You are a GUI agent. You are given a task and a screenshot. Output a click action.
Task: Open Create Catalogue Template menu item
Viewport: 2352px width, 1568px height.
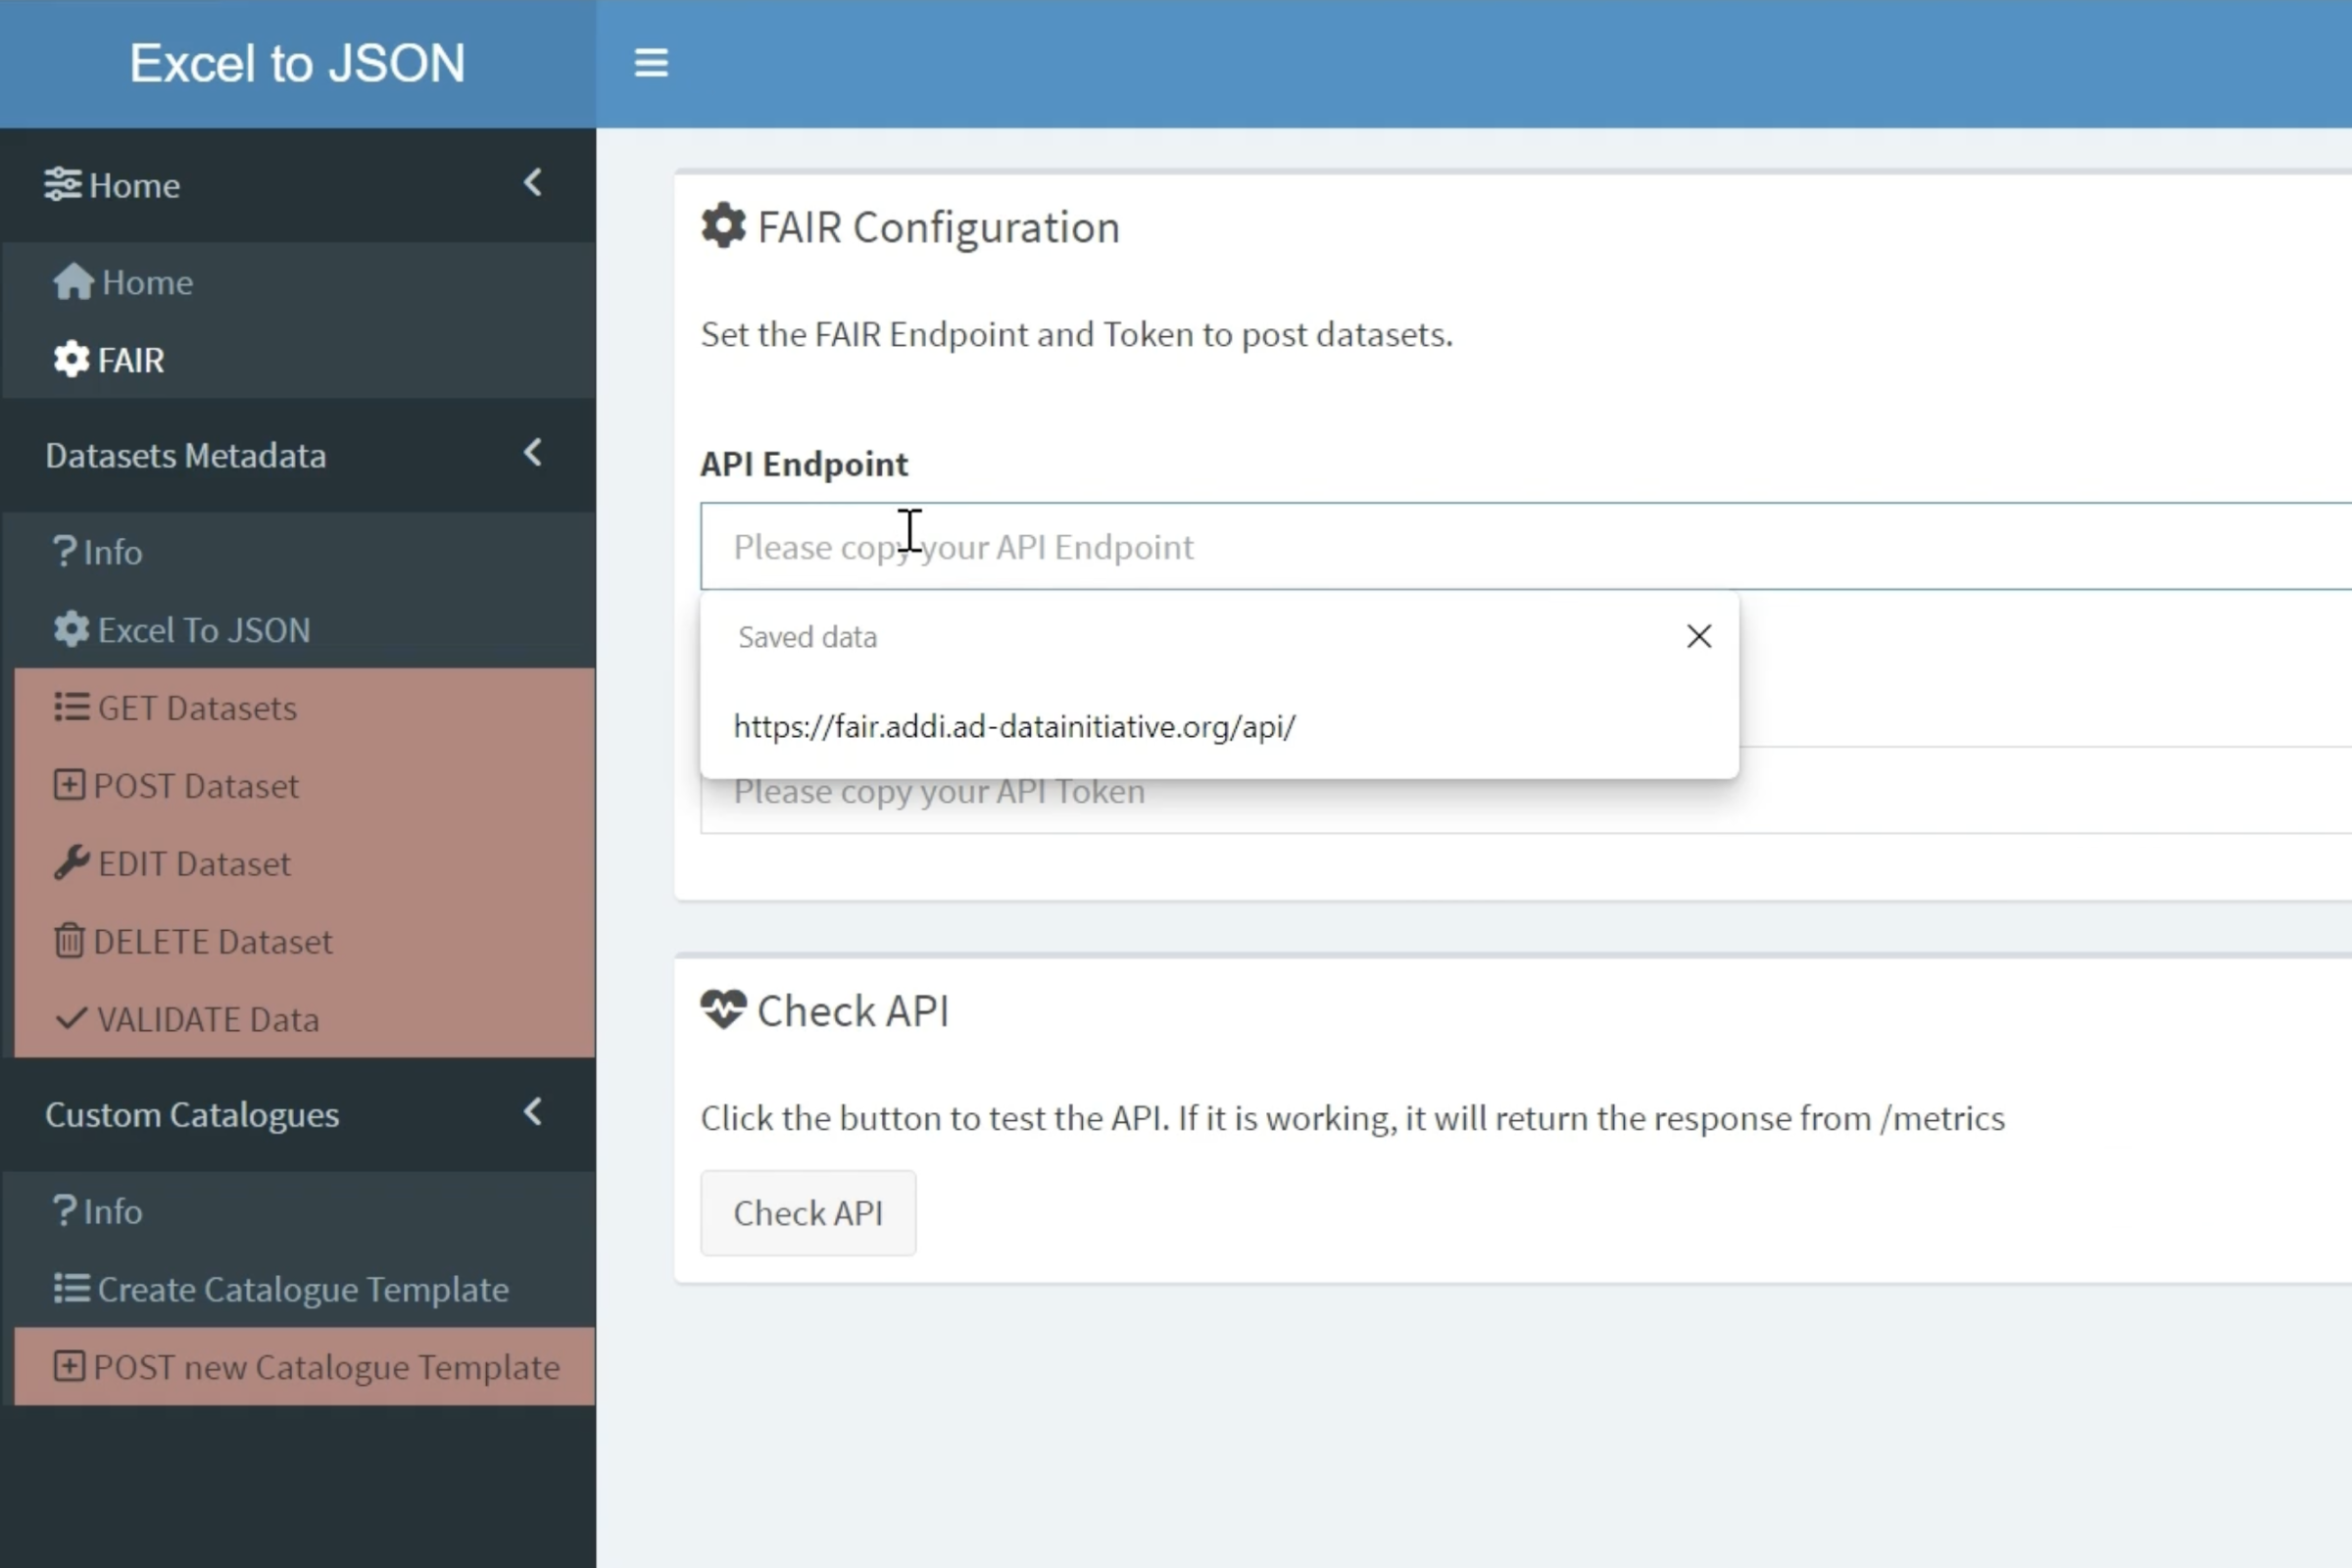pyautogui.click(x=302, y=1289)
